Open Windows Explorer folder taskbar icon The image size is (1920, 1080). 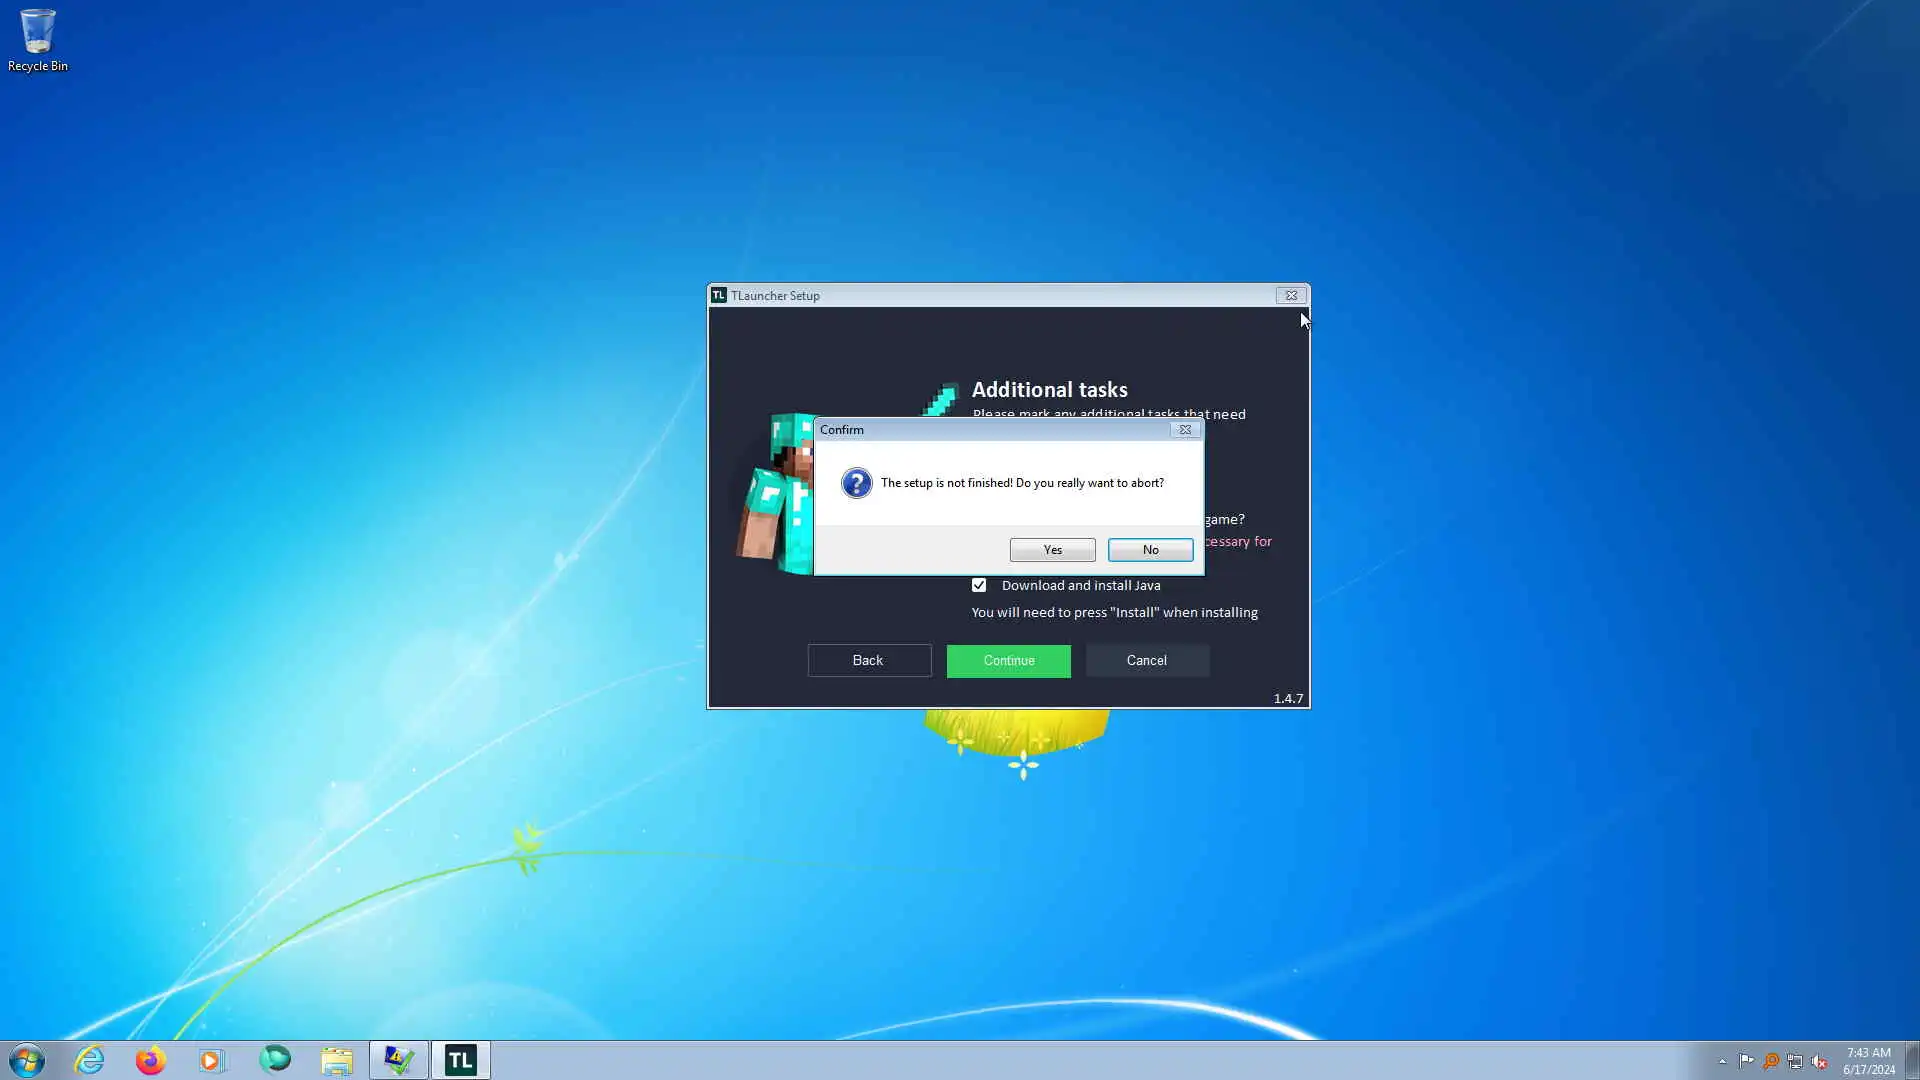click(x=337, y=1060)
